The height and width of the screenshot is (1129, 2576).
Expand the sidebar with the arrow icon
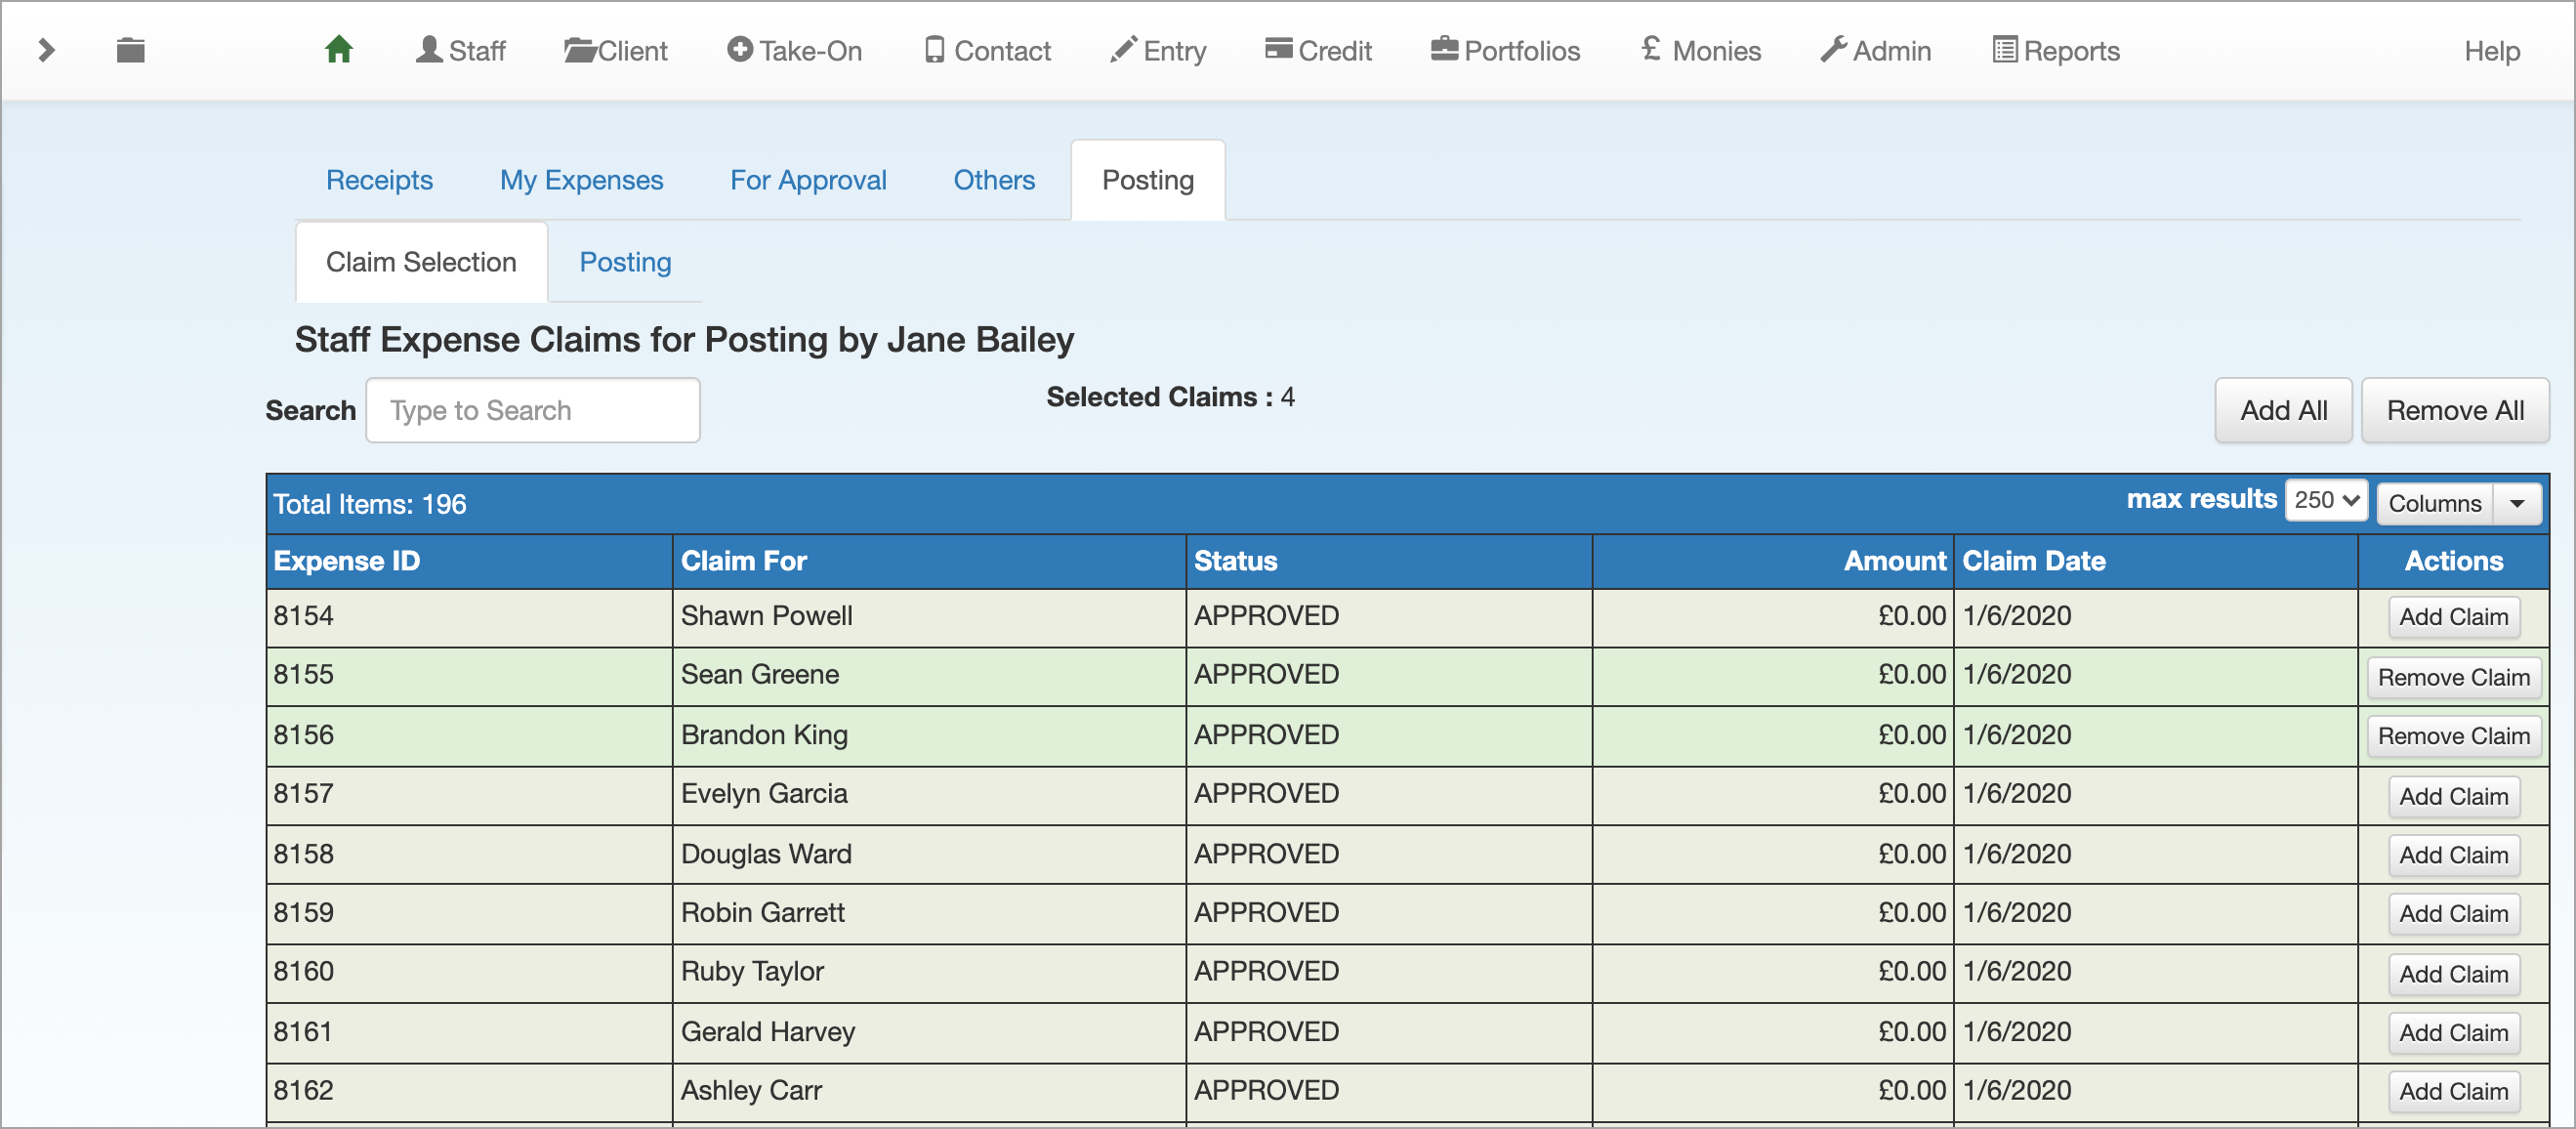(x=46, y=49)
